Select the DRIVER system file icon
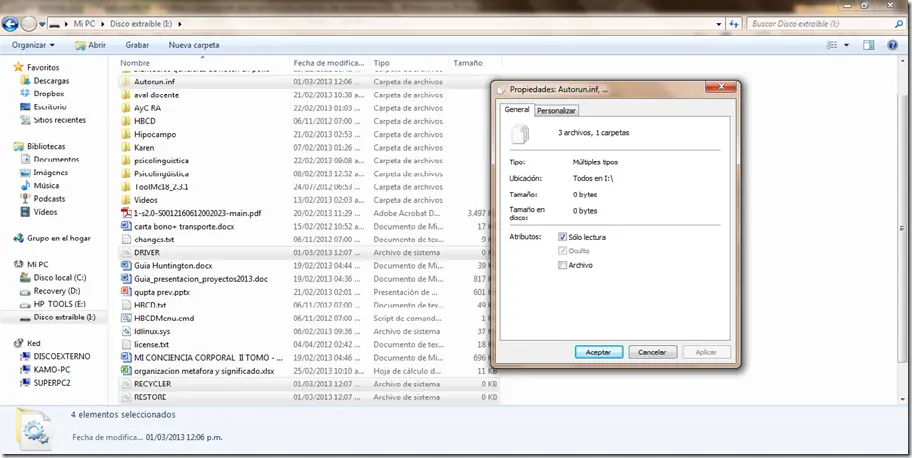 pyautogui.click(x=126, y=253)
